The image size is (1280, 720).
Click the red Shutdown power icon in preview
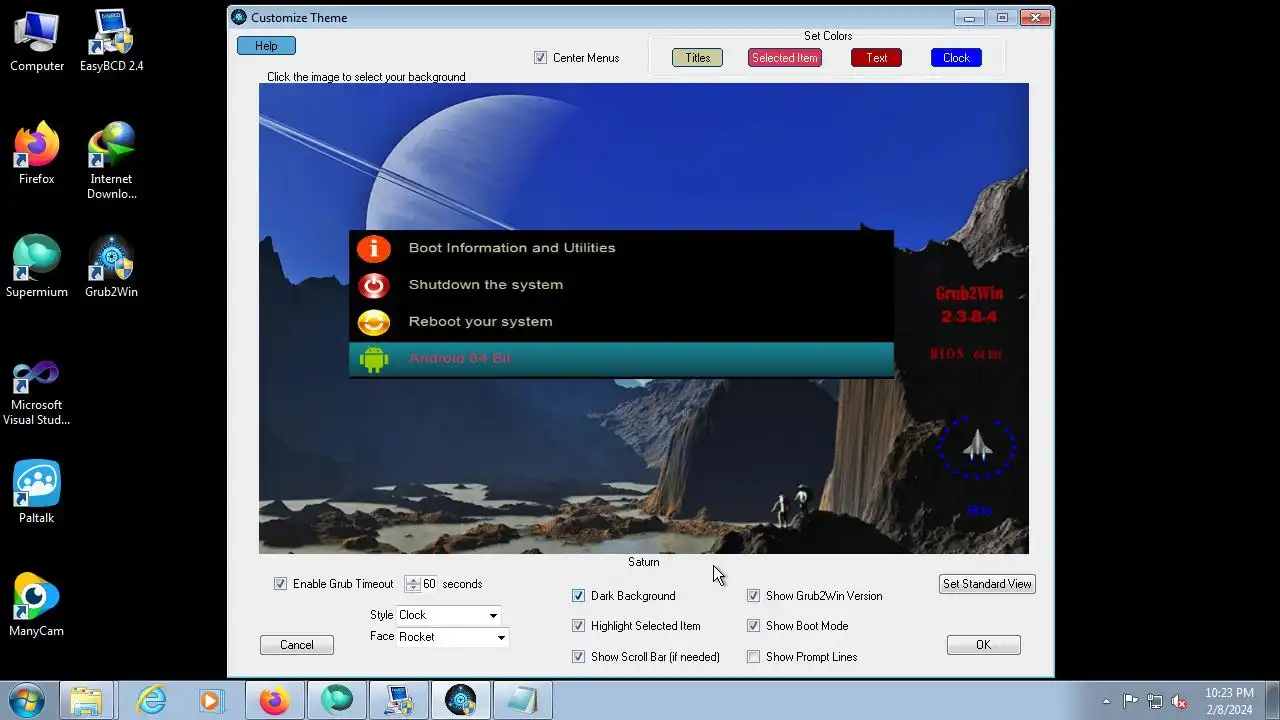[374, 285]
